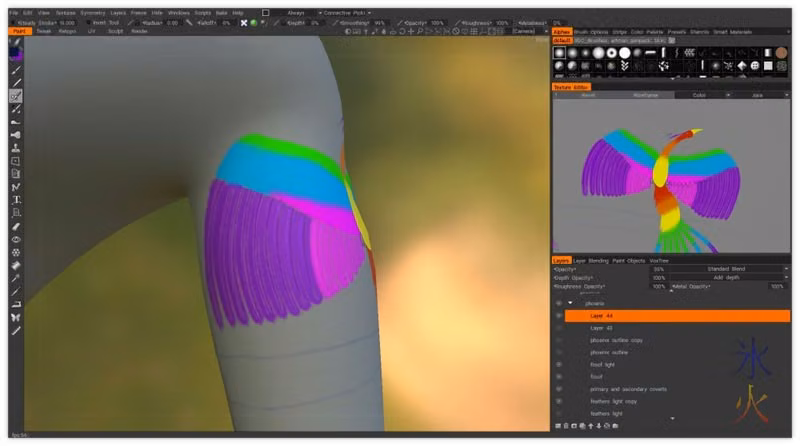Open the File menu
This screenshot has height=446, width=800.
click(14, 13)
